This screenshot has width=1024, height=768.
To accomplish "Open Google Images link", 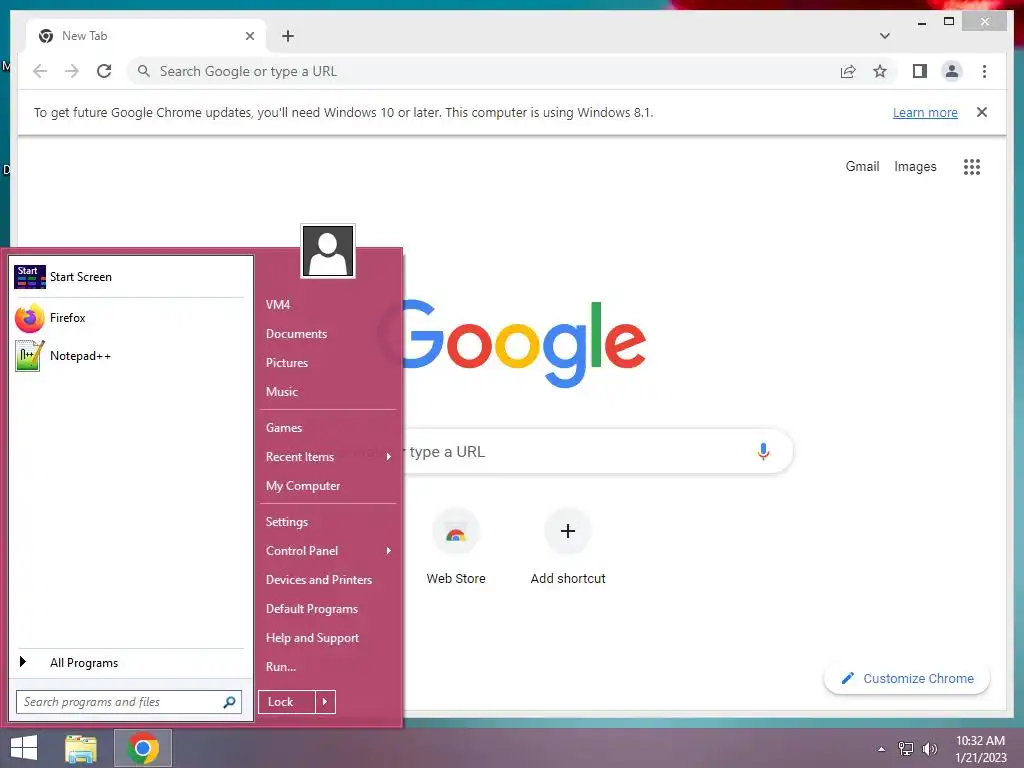I will coord(915,167).
